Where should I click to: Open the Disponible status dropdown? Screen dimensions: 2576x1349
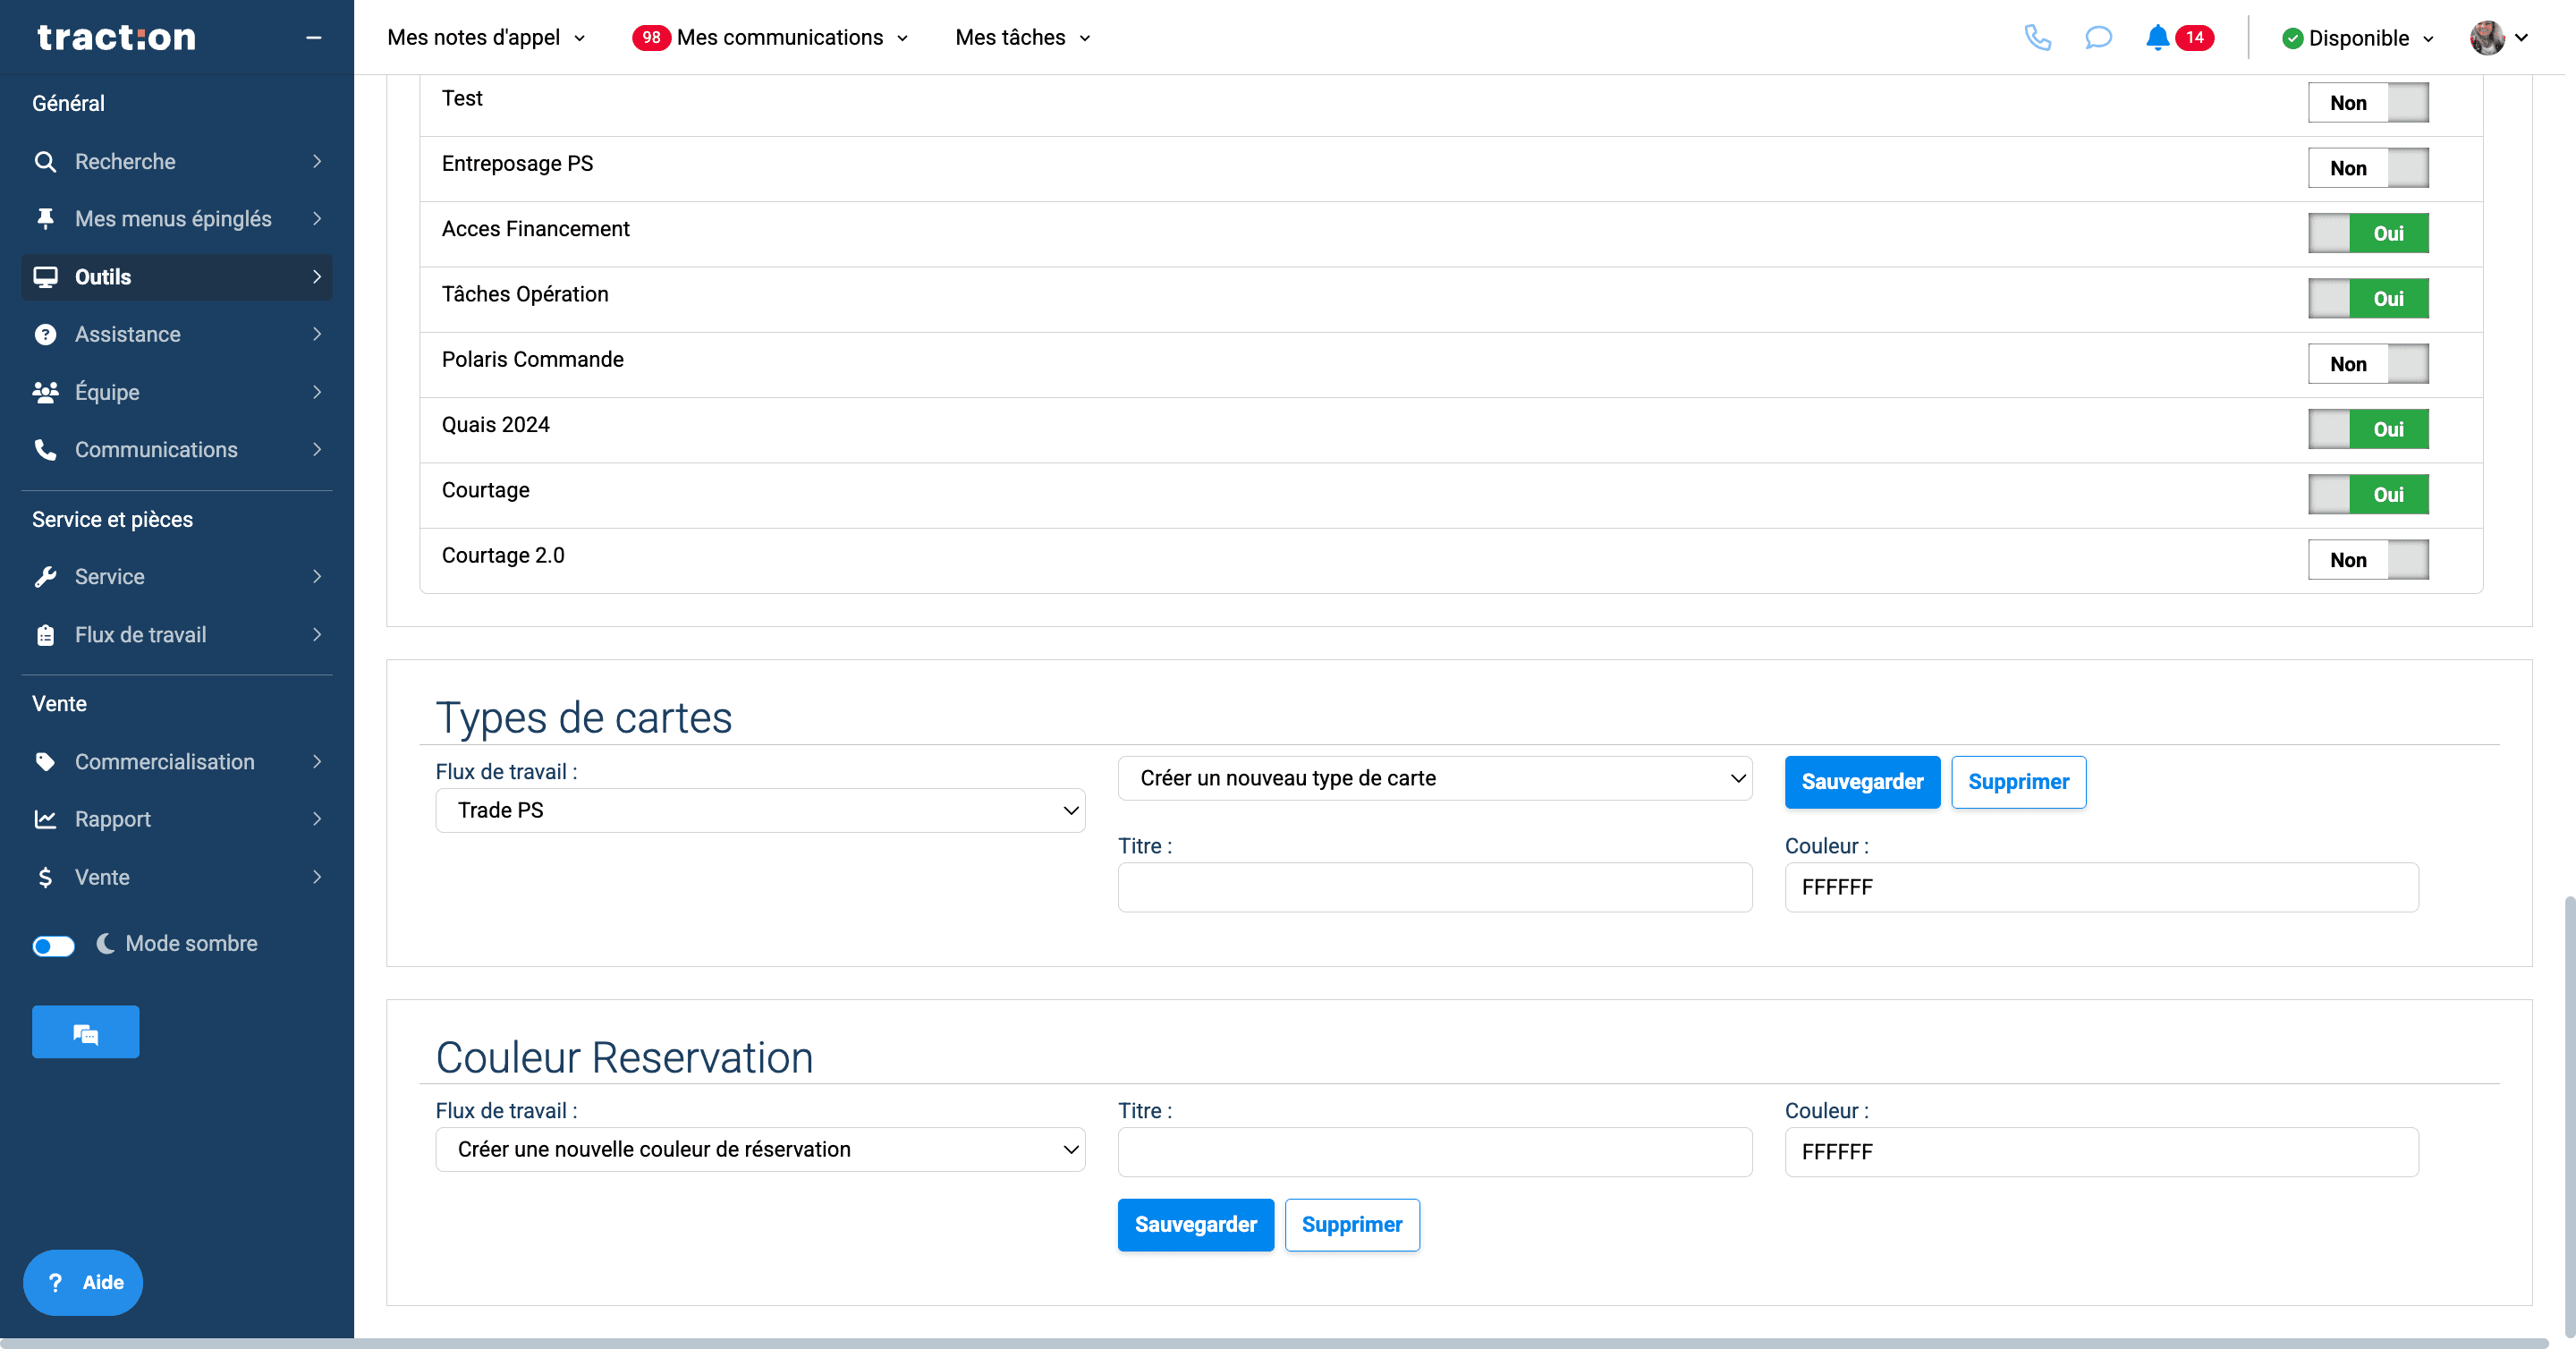pyautogui.click(x=2357, y=38)
